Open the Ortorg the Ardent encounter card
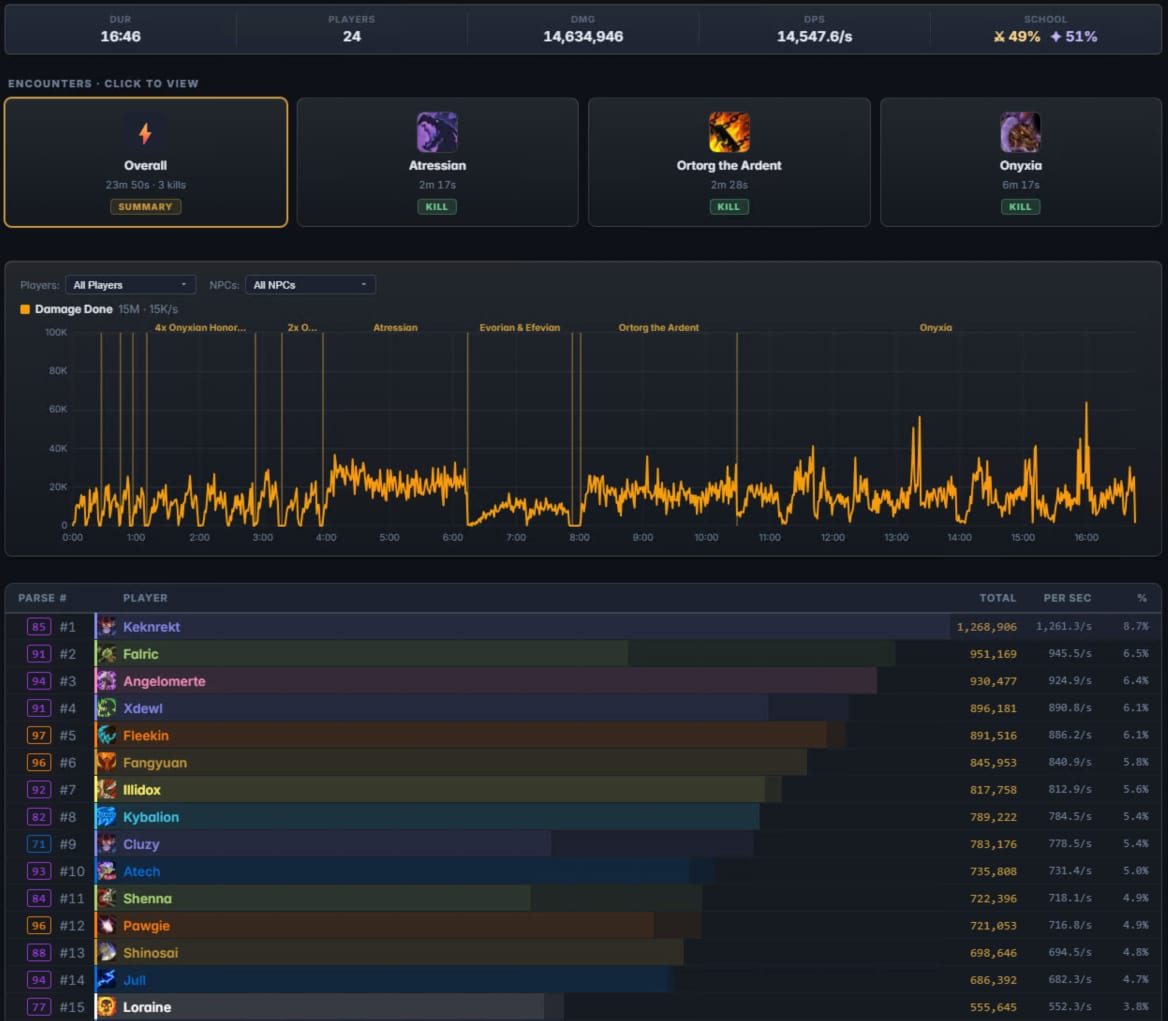1168x1021 pixels. [x=729, y=162]
